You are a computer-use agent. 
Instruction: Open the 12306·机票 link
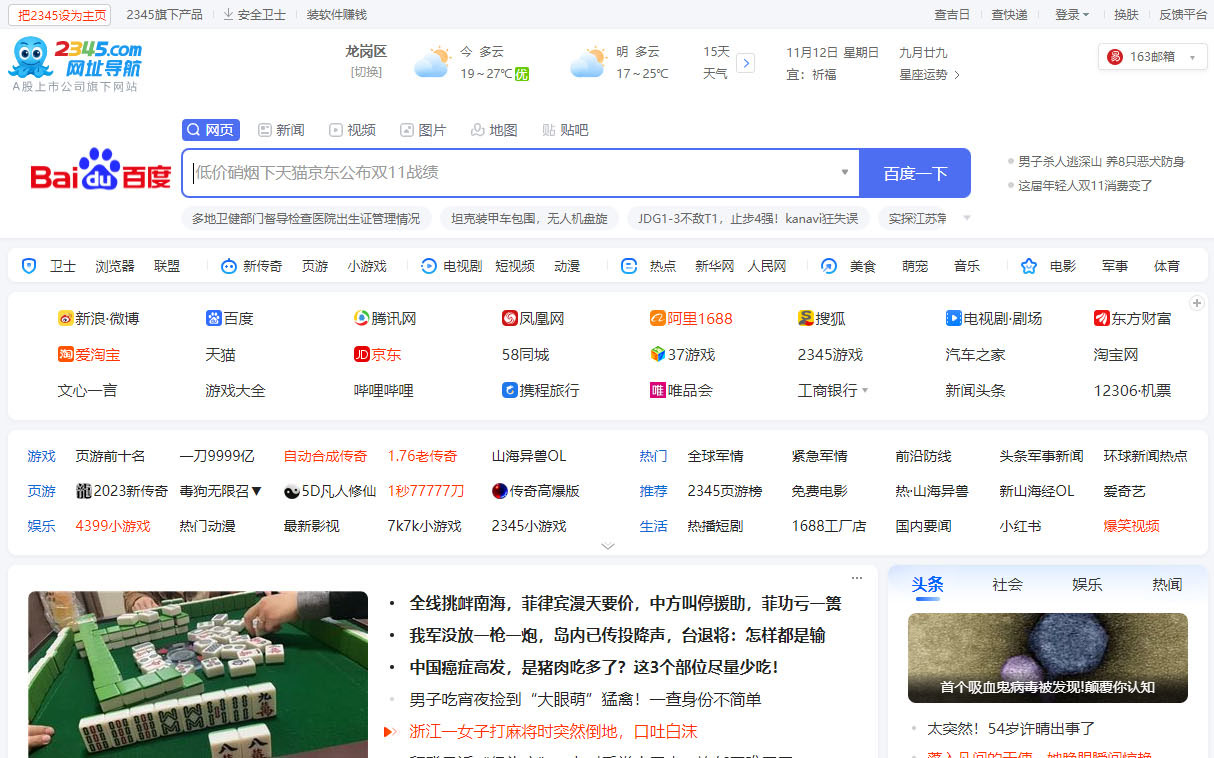click(1132, 390)
